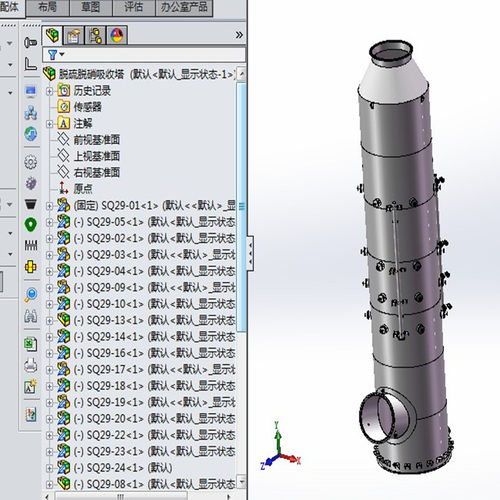
Task: Select the SQ29-17<1> component row
Action: 146,369
